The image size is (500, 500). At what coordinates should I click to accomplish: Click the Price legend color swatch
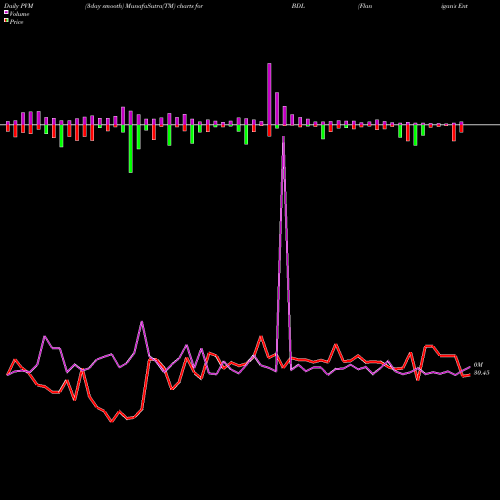point(6,21)
